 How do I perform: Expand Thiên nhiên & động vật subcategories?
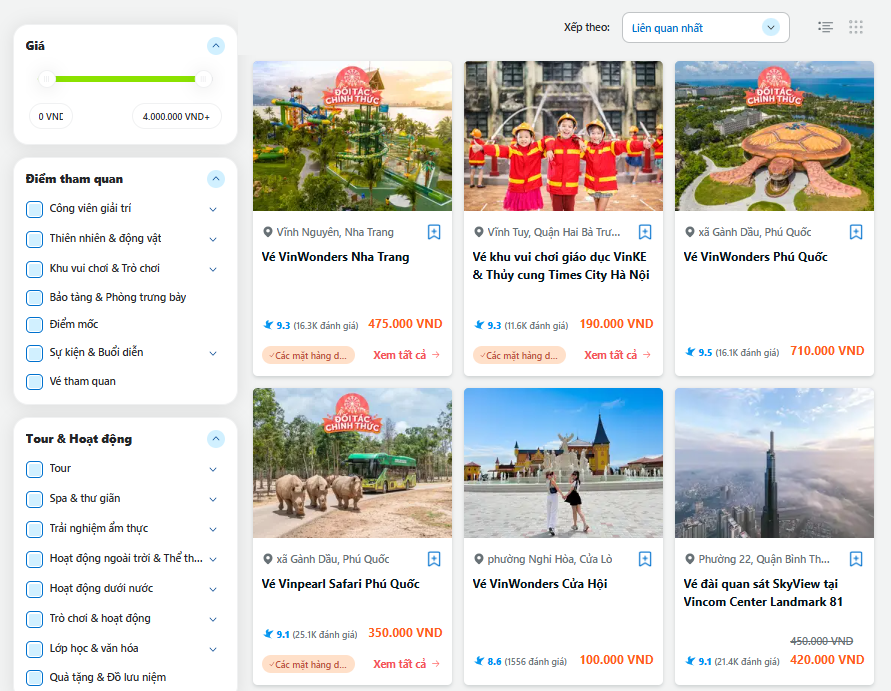click(x=213, y=239)
